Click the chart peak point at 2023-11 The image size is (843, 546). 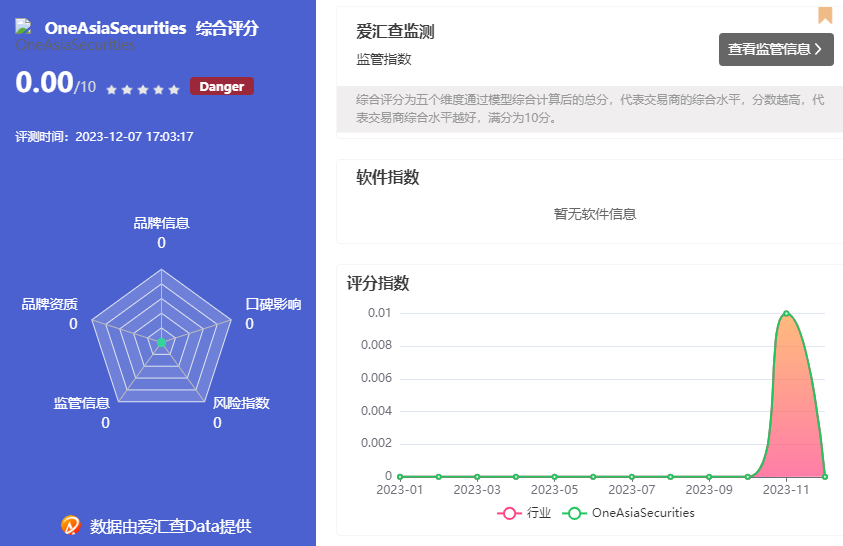pyautogui.click(x=787, y=313)
